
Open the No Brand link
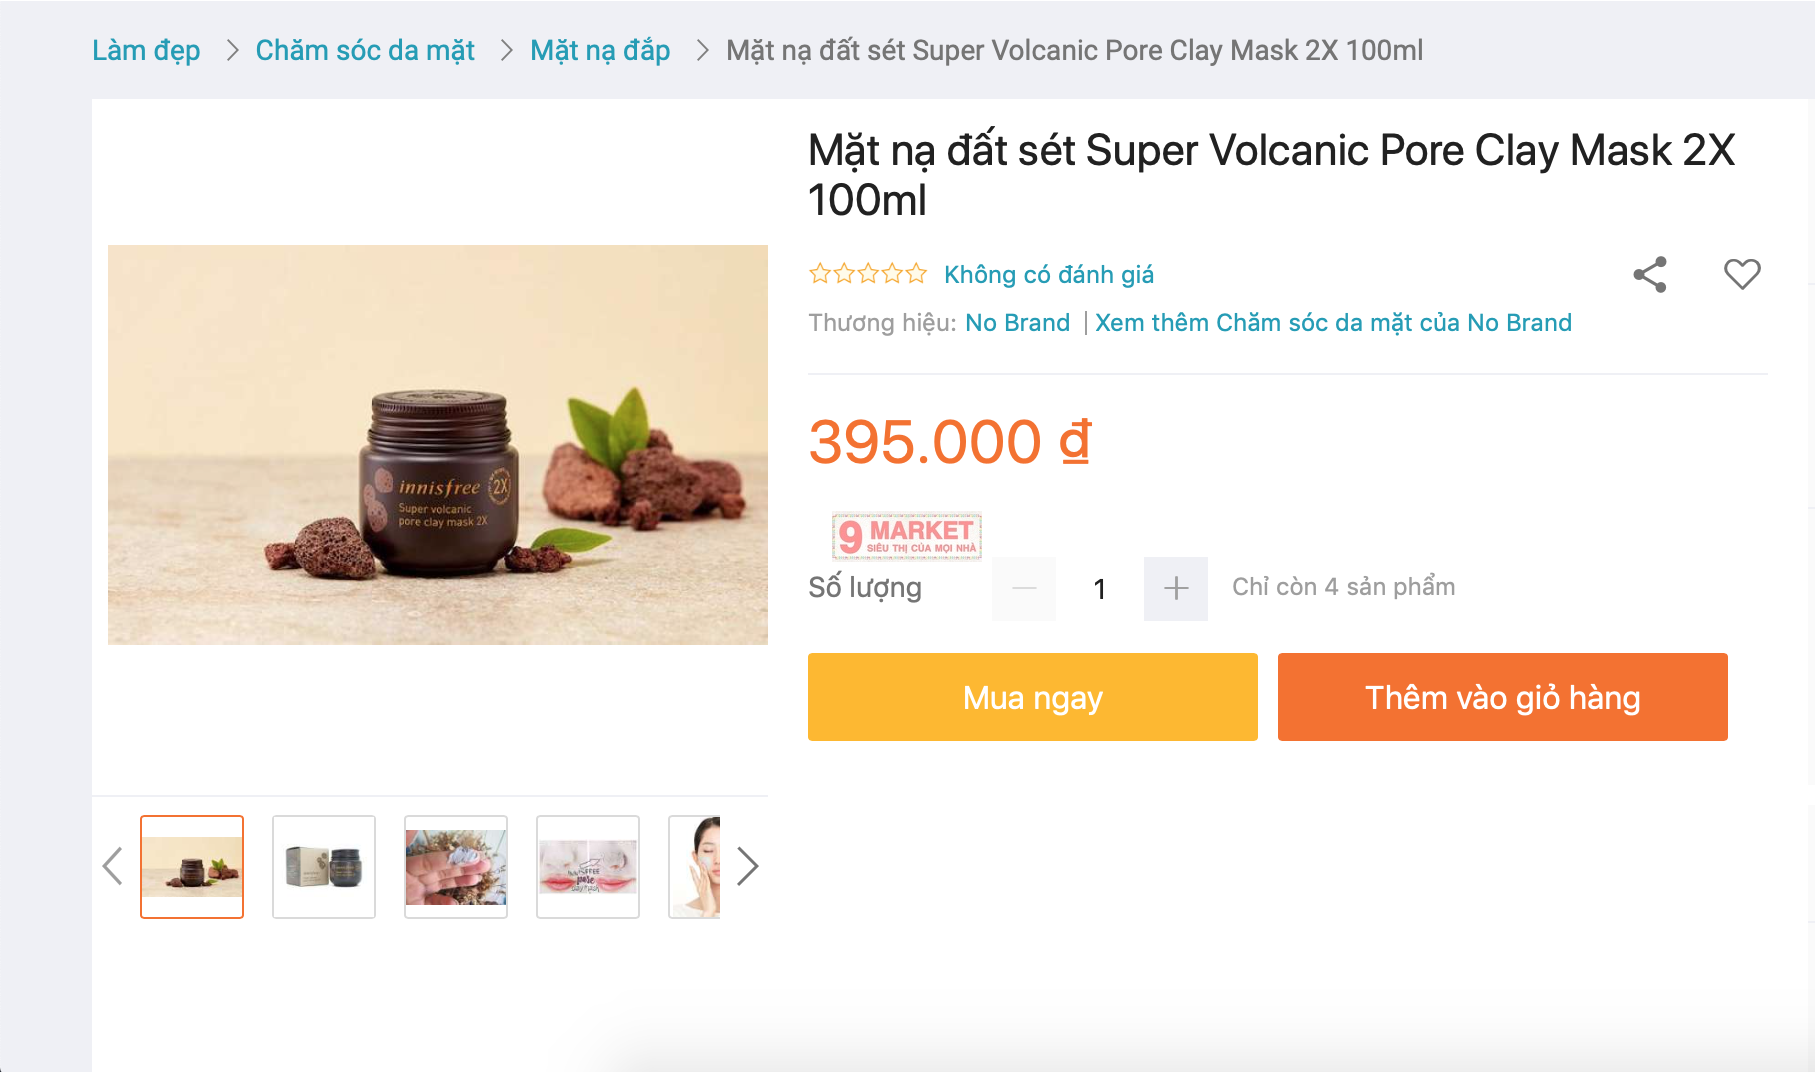click(1017, 323)
